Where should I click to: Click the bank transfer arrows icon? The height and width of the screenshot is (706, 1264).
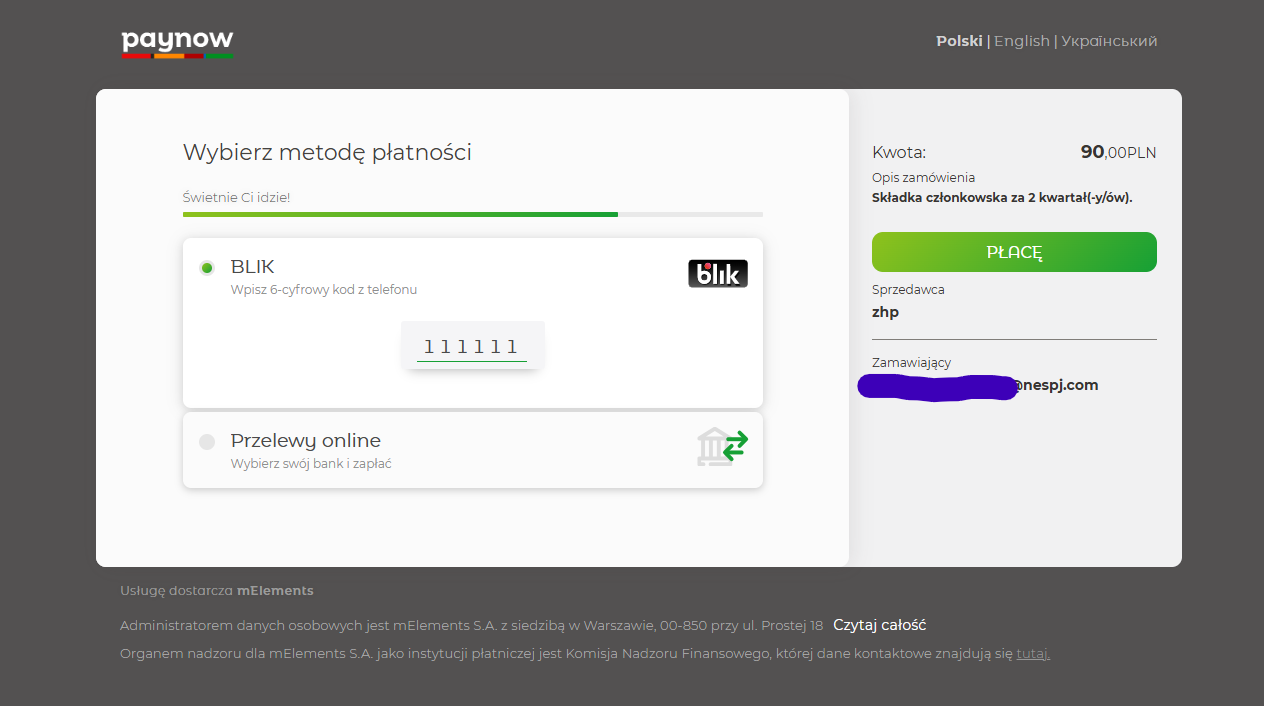coord(723,447)
